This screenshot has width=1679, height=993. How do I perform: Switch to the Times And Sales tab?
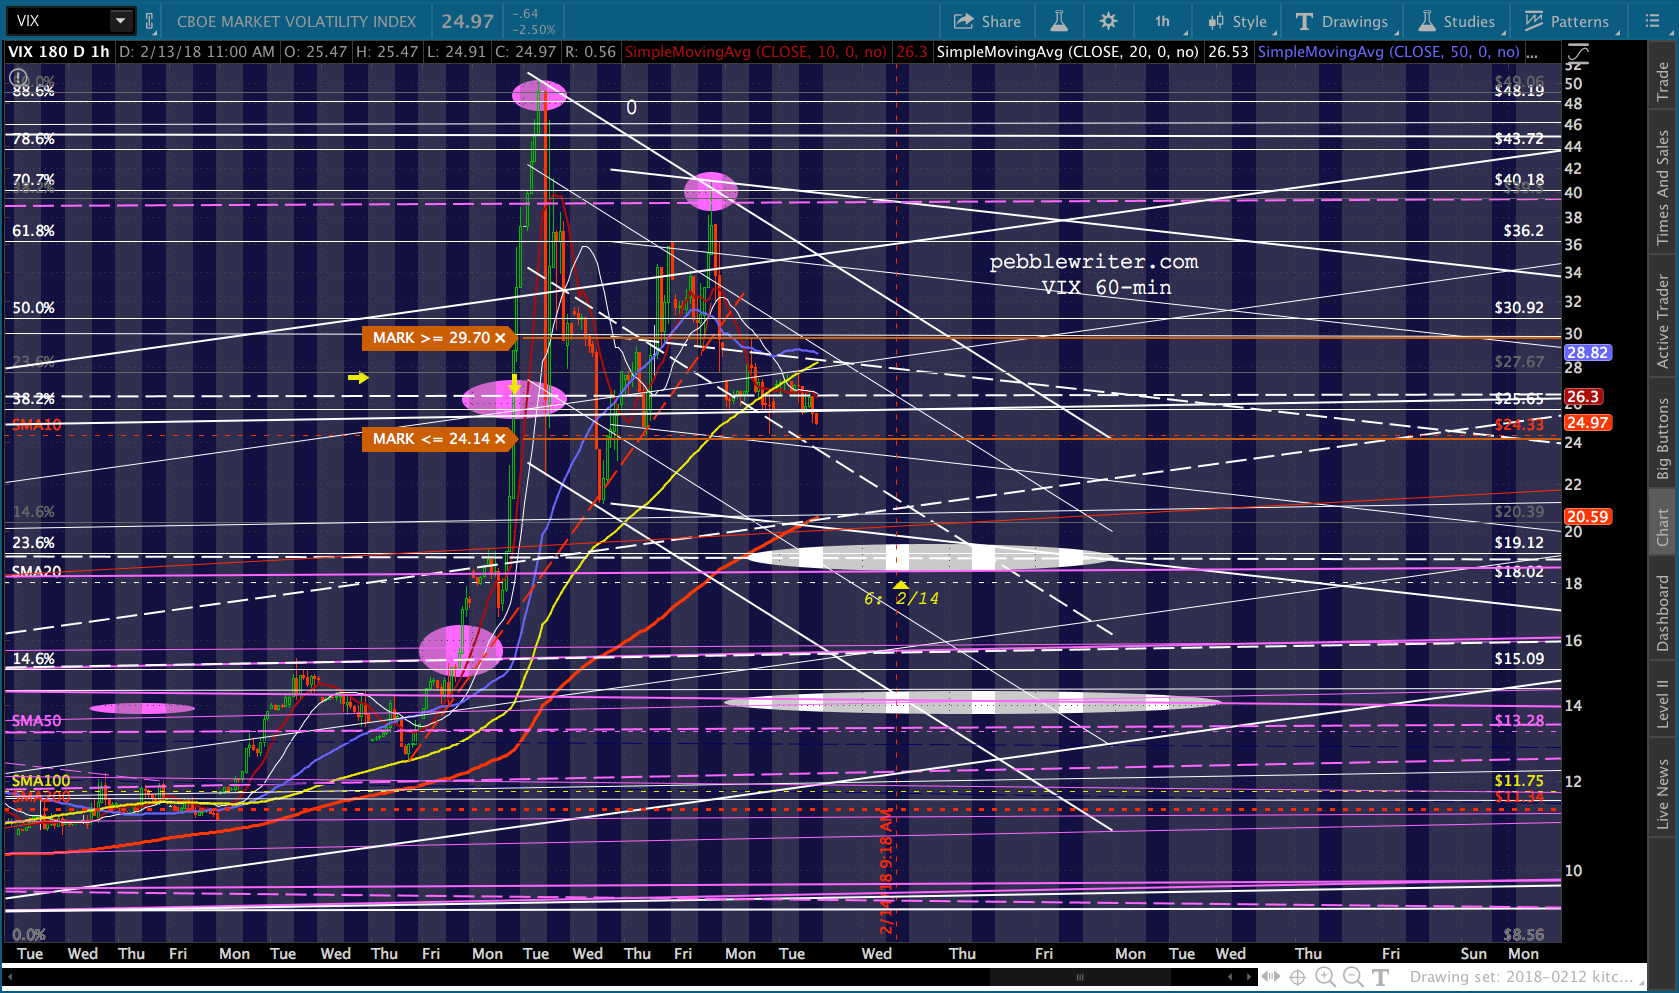coord(1662,188)
